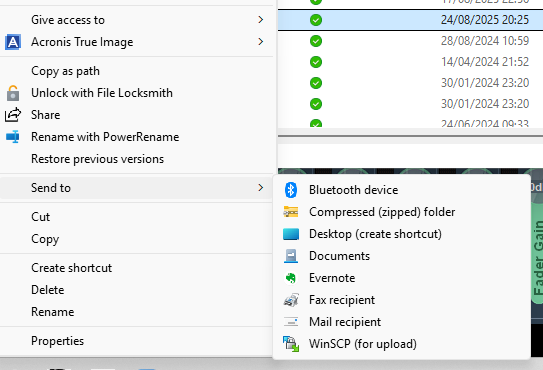Select the row dated 28/08/2024 10:59
Image resolution: width=543 pixels, height=370 pixels.
(410, 41)
